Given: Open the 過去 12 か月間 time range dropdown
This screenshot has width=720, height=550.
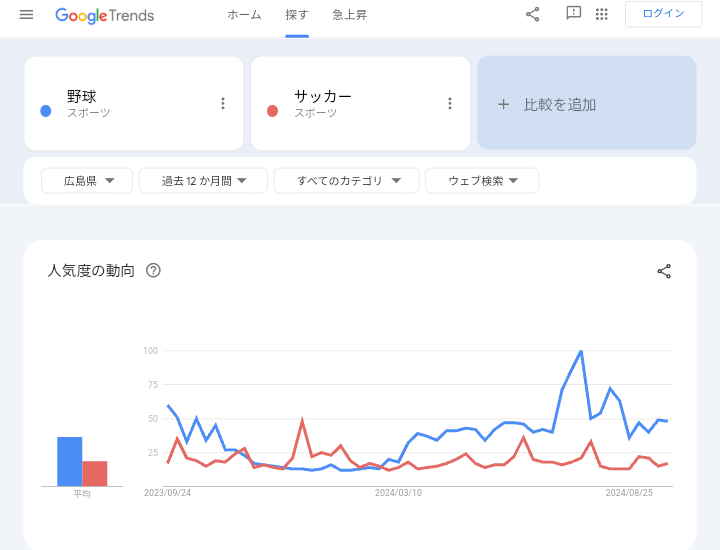Looking at the screenshot, I should click(x=203, y=181).
